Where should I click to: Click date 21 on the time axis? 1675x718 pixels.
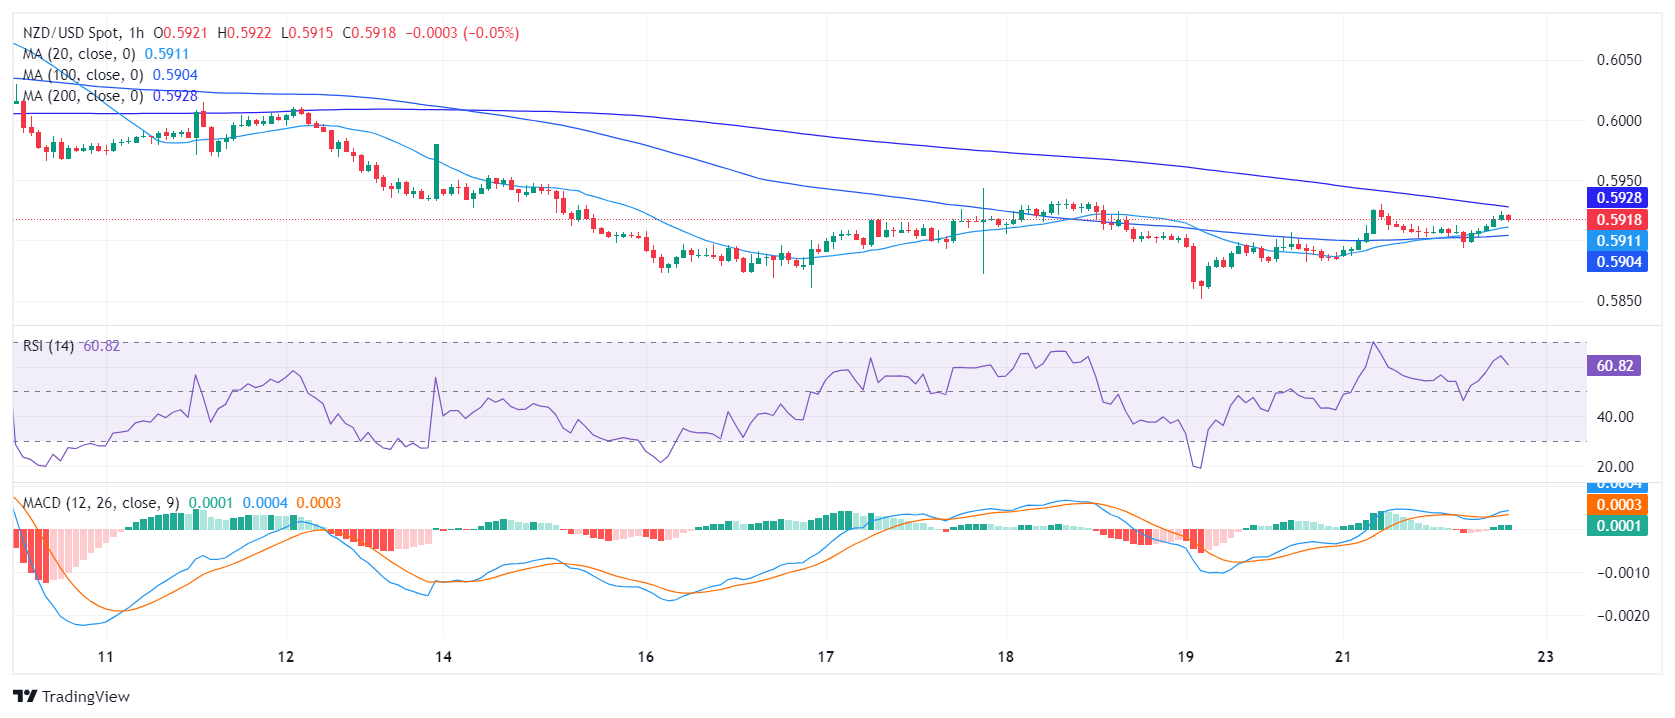coord(1342,657)
